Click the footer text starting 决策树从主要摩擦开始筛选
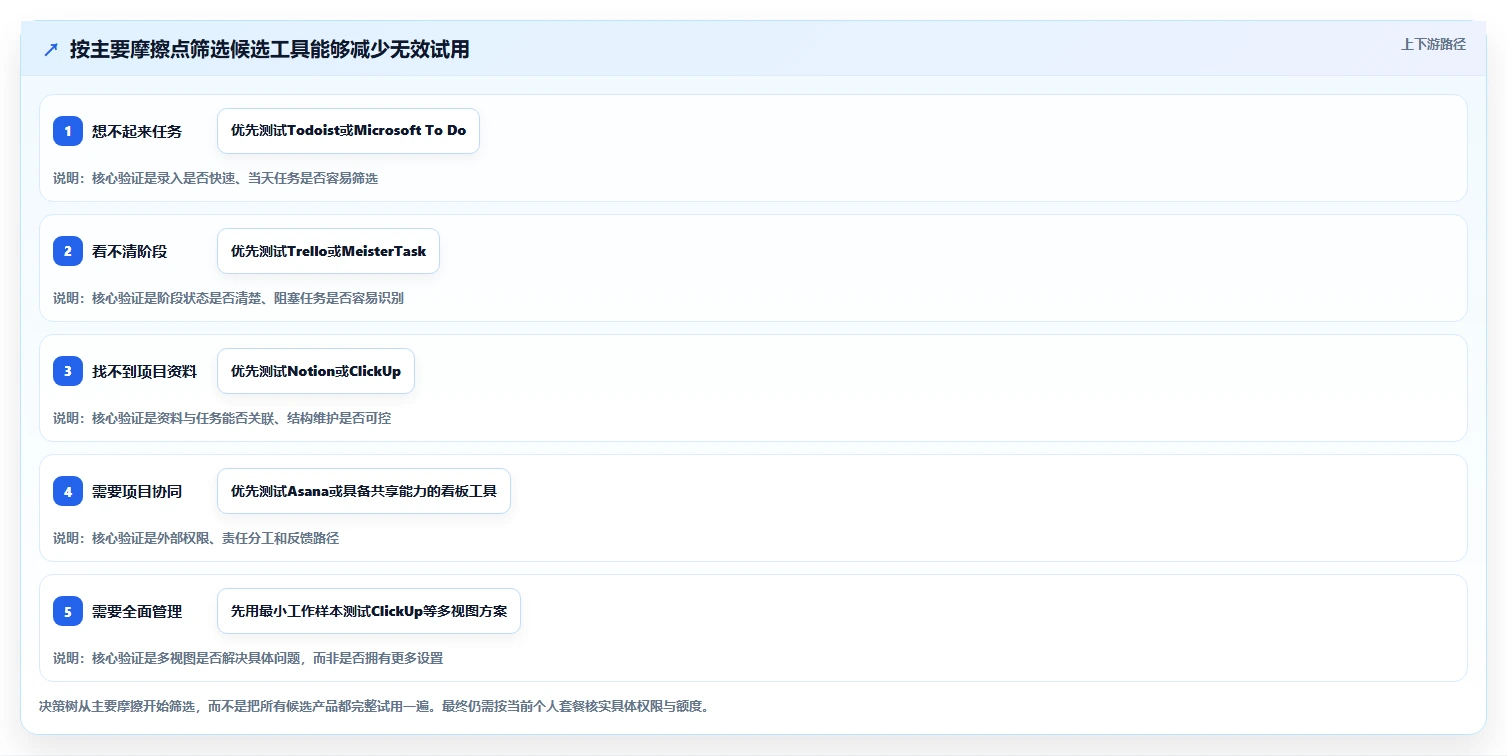The height and width of the screenshot is (756, 1507). pyautogui.click(x=374, y=706)
